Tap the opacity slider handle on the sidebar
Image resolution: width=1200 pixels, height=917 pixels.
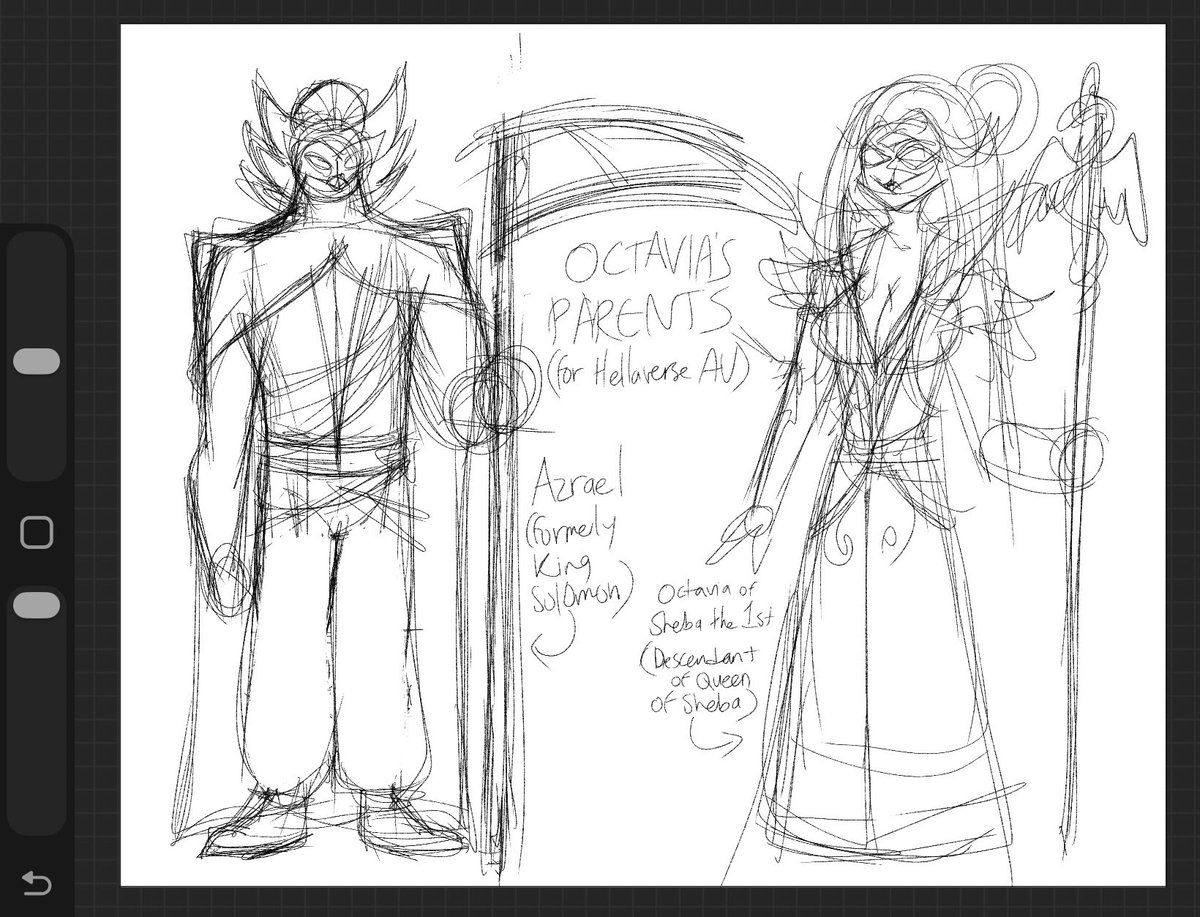37,605
